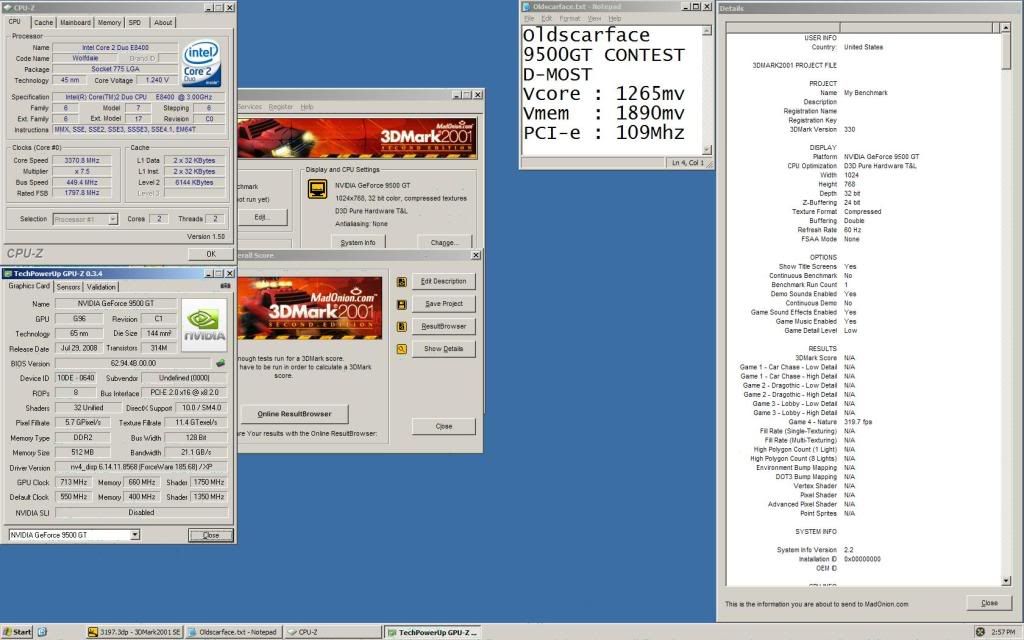
Task: Switch to the Mainboard tab in CPU-Z
Action: click(x=75, y=22)
